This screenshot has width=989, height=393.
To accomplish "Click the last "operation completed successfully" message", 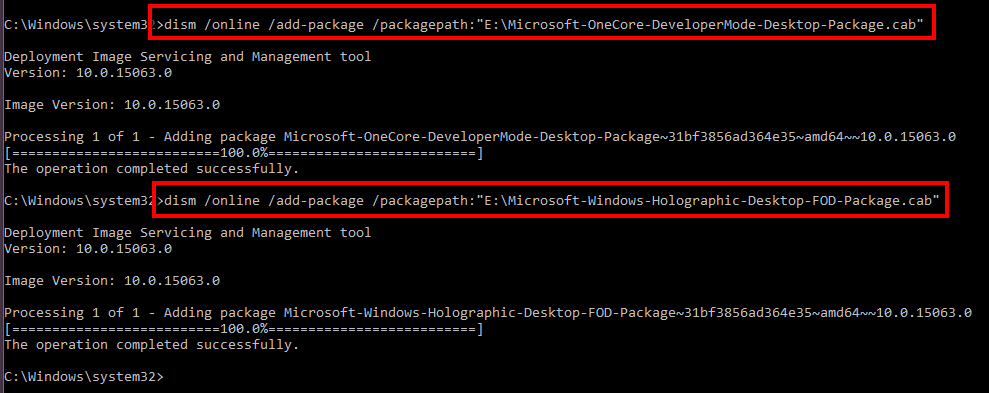I will coord(151,345).
